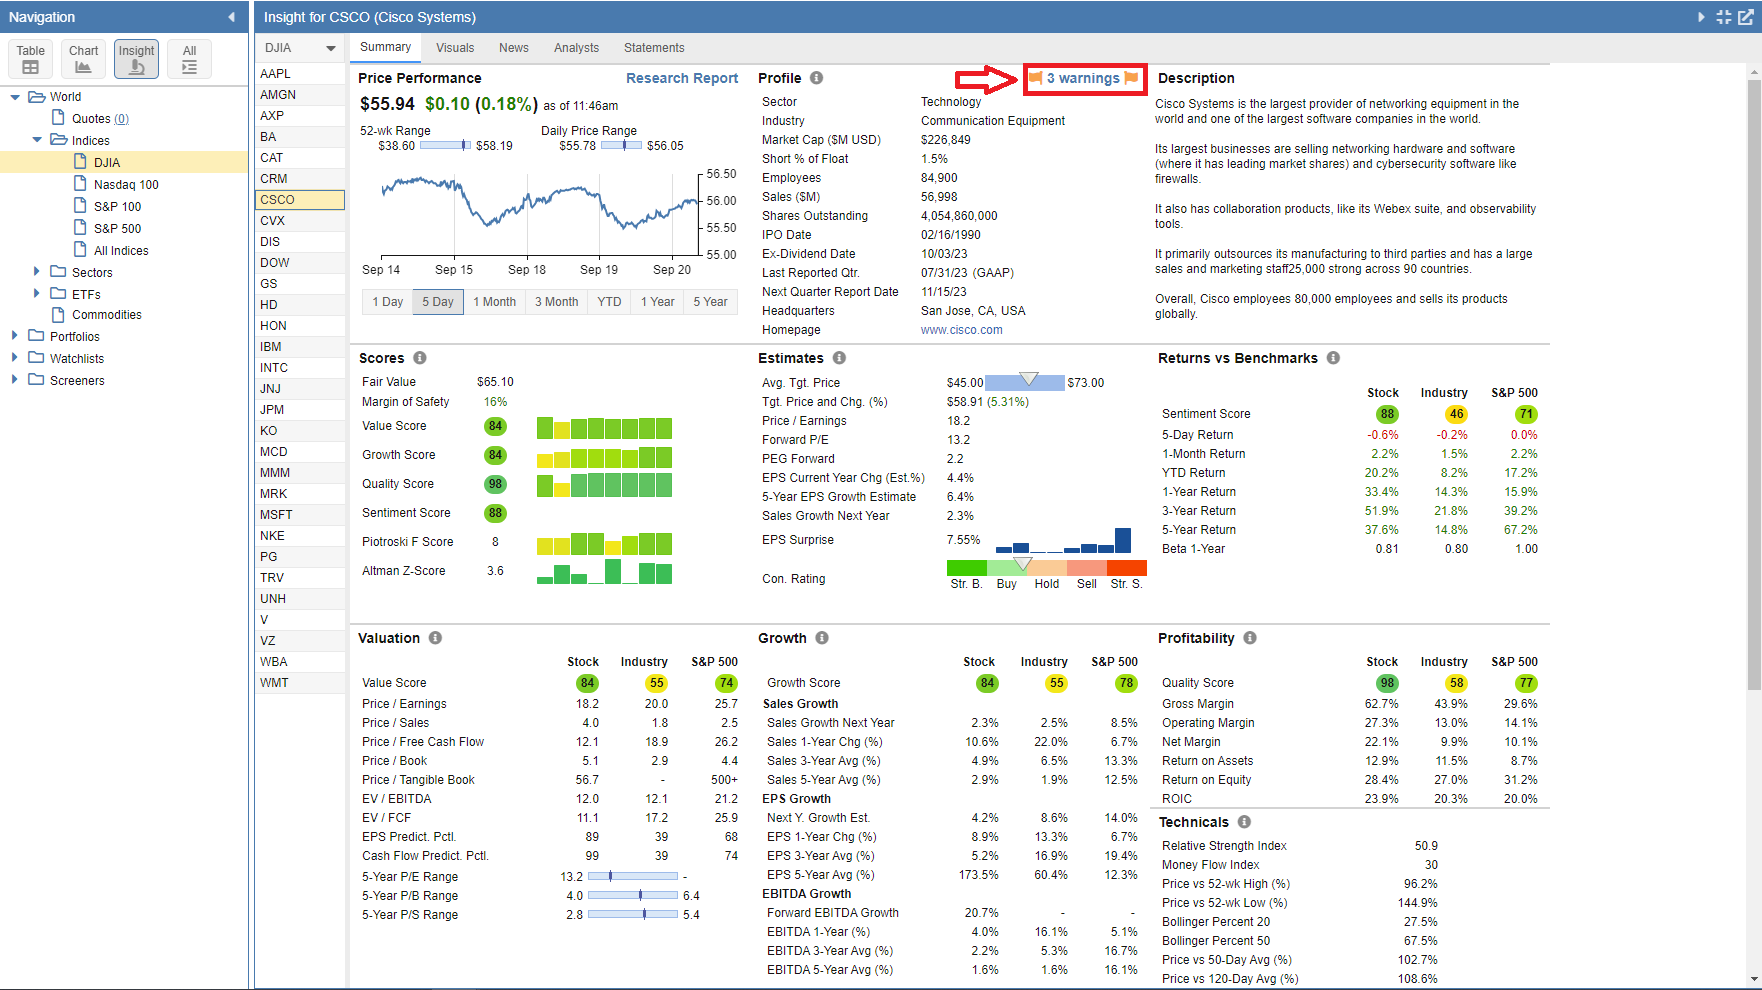Click the 5-Year P/E Range bar
This screenshot has width=1762, height=990.
pyautogui.click(x=633, y=876)
